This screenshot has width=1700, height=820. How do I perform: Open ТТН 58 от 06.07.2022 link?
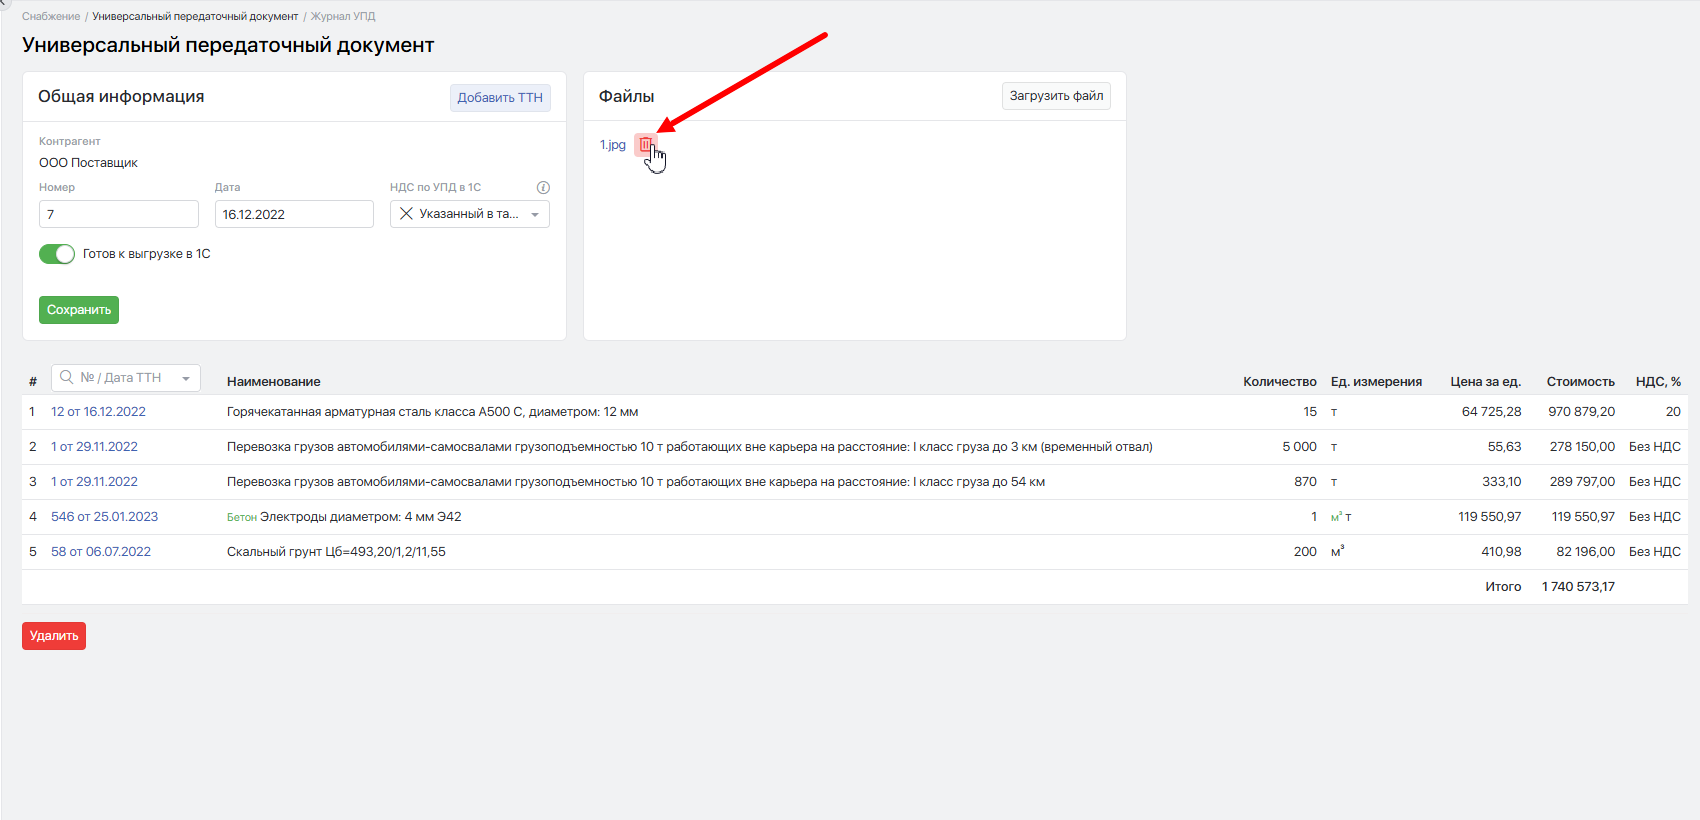(x=101, y=552)
